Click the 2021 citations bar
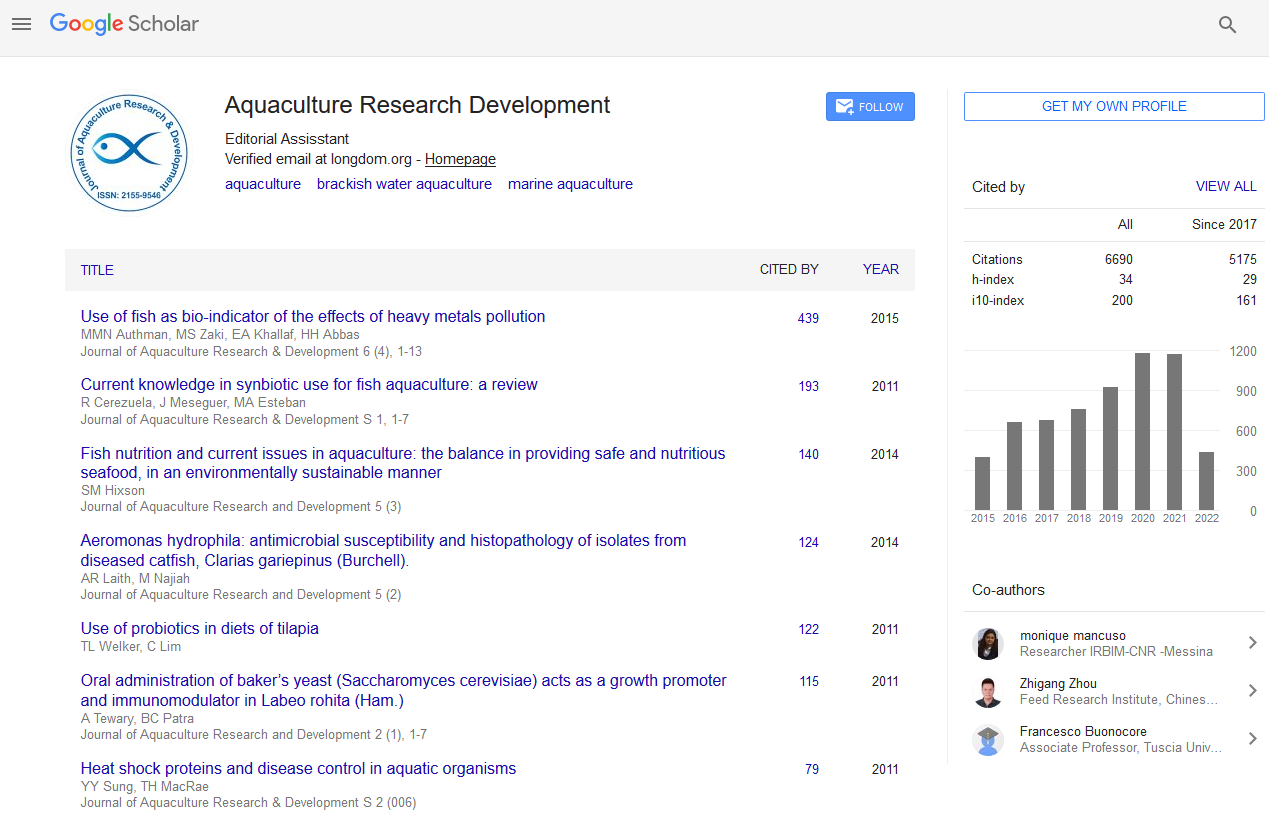This screenshot has width=1269, height=820. pos(1174,432)
